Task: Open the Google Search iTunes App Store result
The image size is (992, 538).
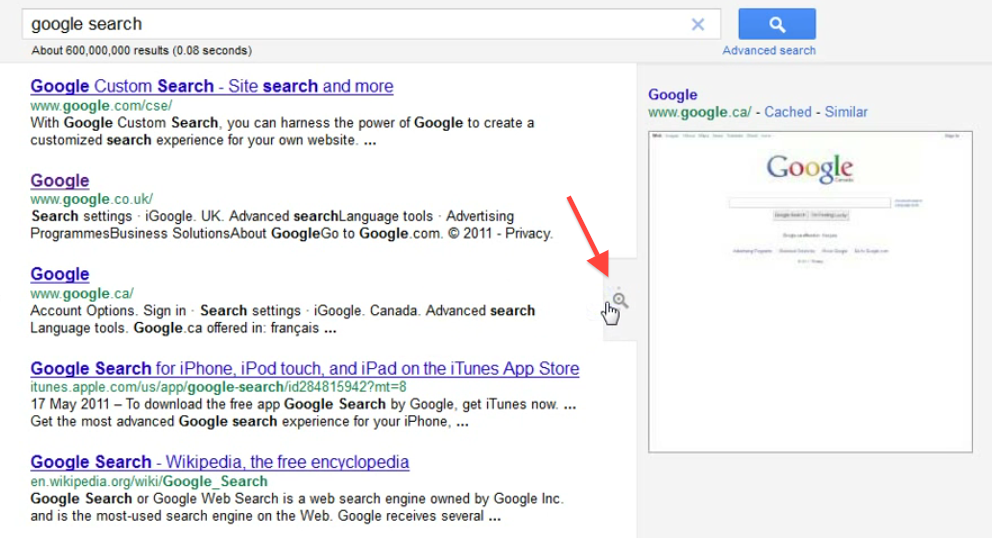Action: (305, 368)
